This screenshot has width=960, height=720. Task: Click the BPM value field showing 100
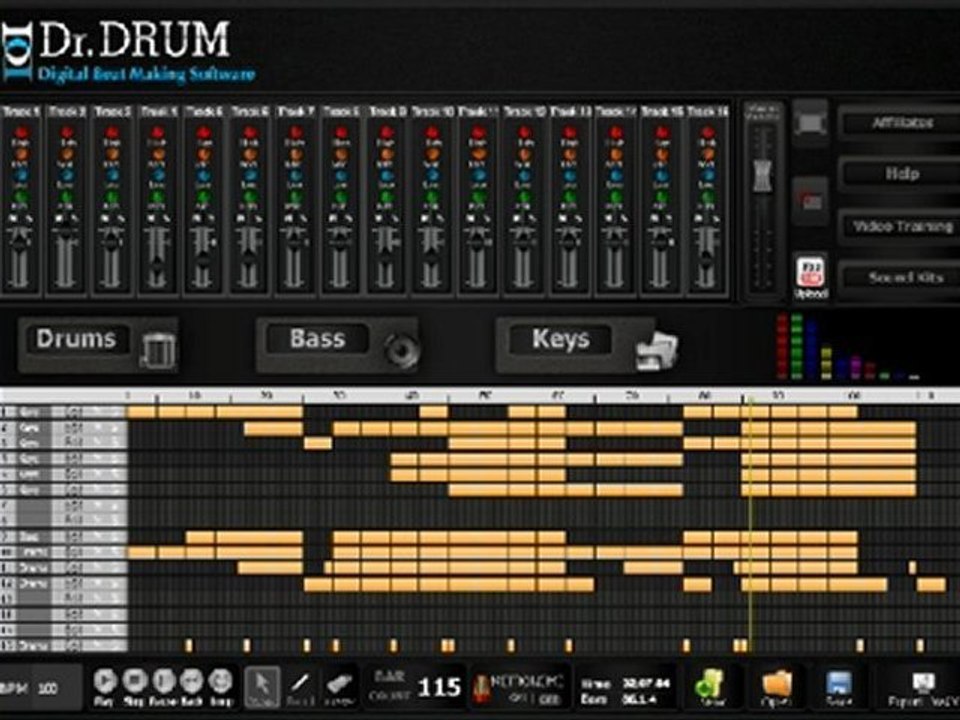pyautogui.click(x=48, y=689)
